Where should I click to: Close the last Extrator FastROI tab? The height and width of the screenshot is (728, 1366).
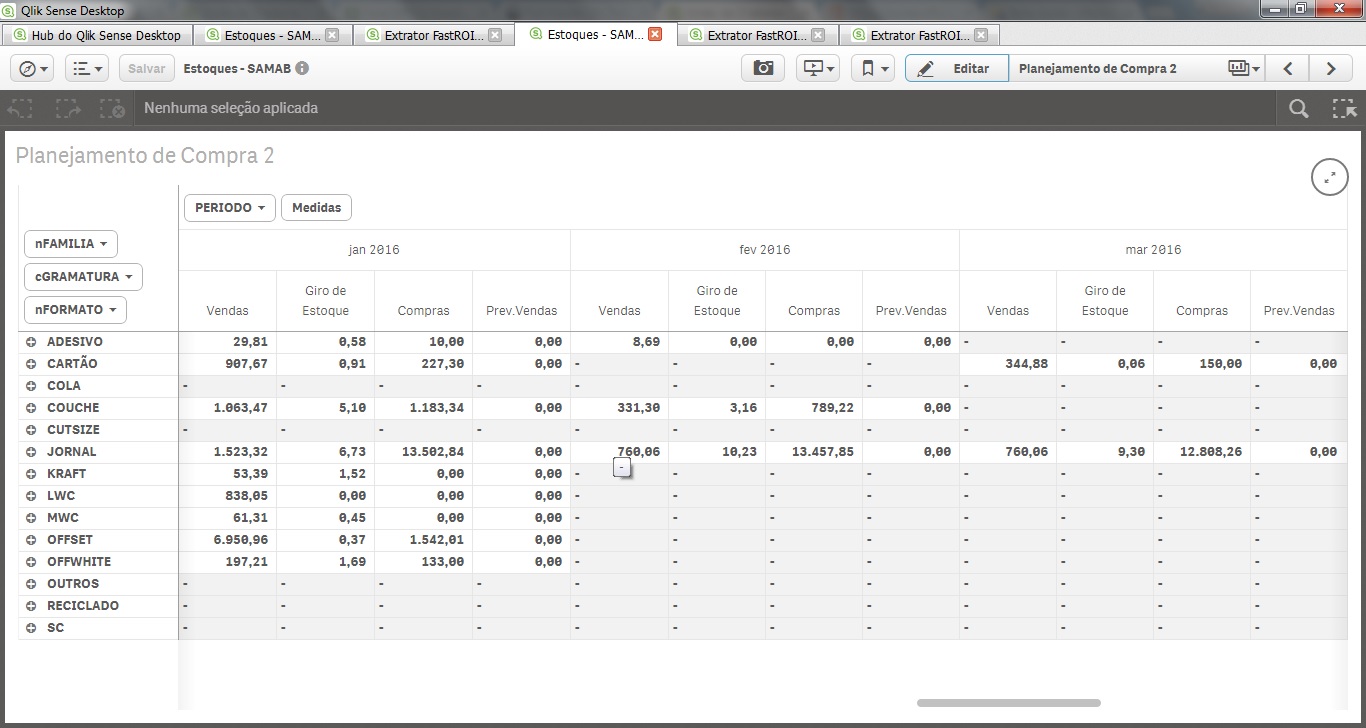(981, 35)
